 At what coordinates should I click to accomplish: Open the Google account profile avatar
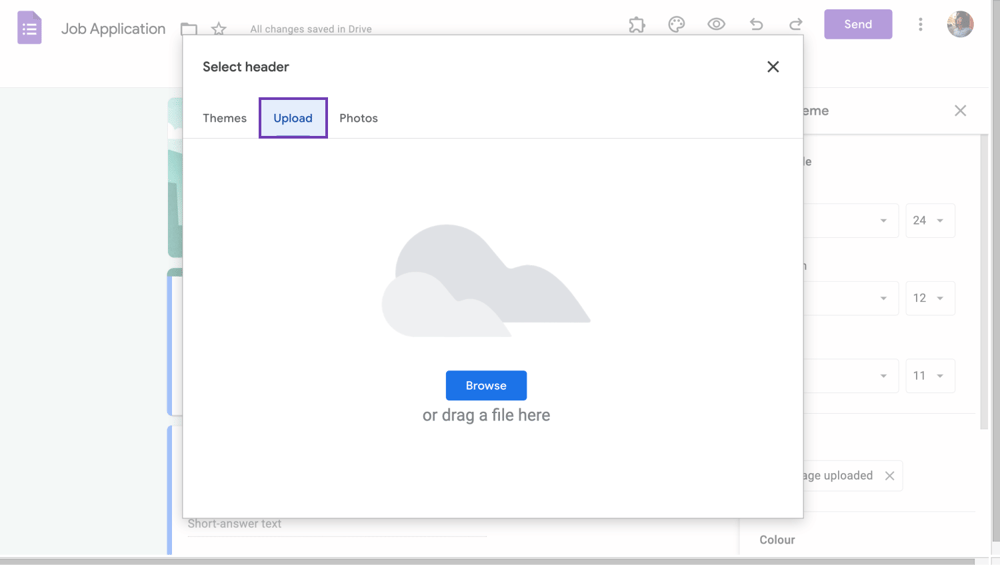pos(960,25)
